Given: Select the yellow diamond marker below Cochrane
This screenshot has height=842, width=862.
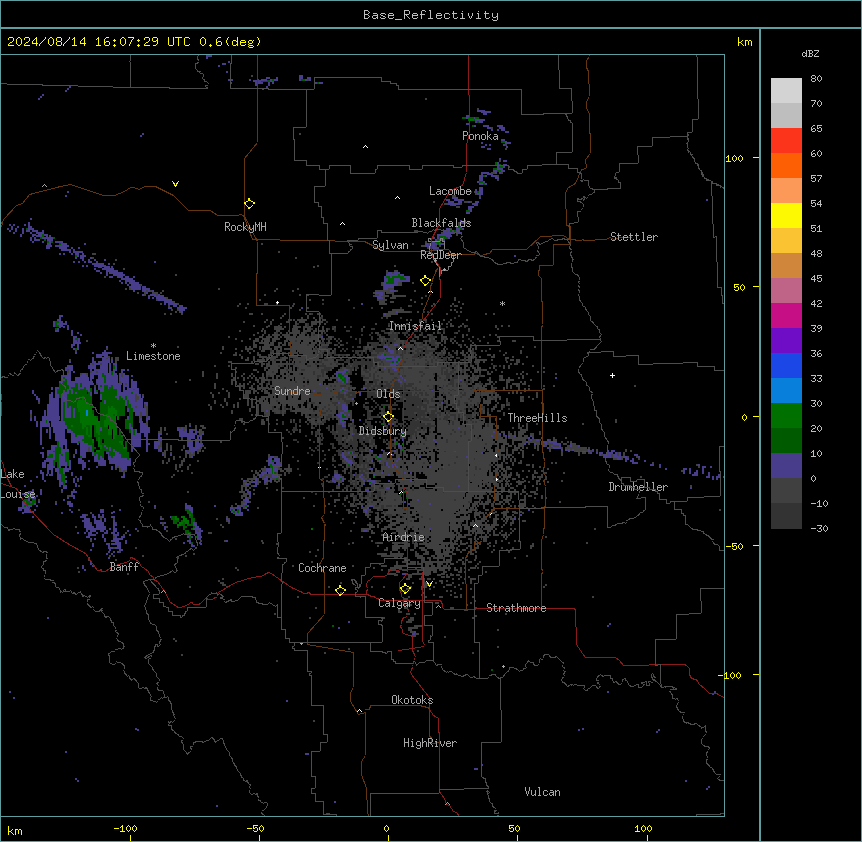Looking at the screenshot, I should (x=340, y=590).
